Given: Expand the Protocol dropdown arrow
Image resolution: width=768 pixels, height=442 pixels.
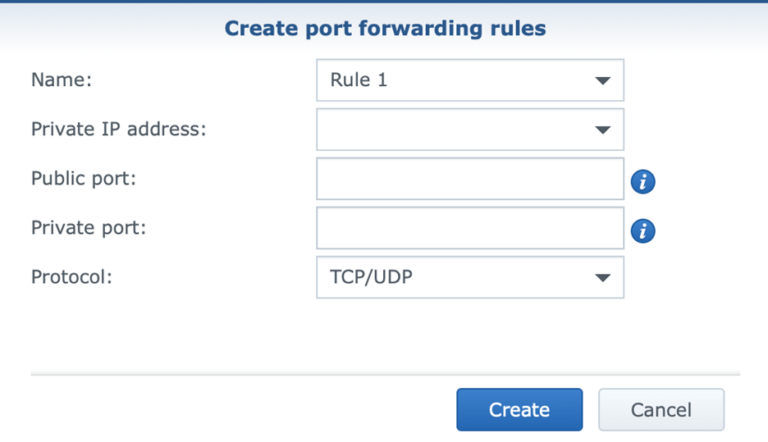Looking at the screenshot, I should pos(602,278).
